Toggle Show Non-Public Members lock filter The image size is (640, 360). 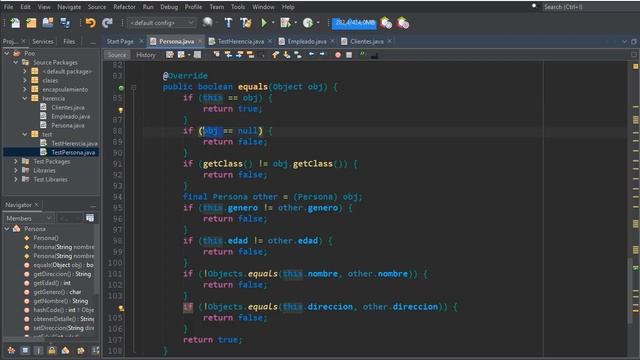[52, 350]
